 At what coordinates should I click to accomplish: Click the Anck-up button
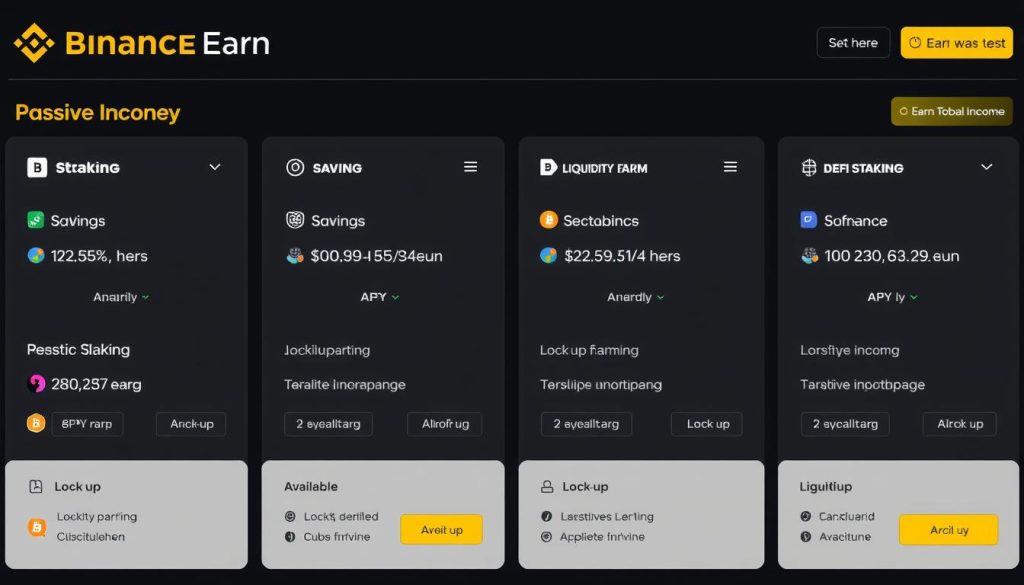point(191,424)
